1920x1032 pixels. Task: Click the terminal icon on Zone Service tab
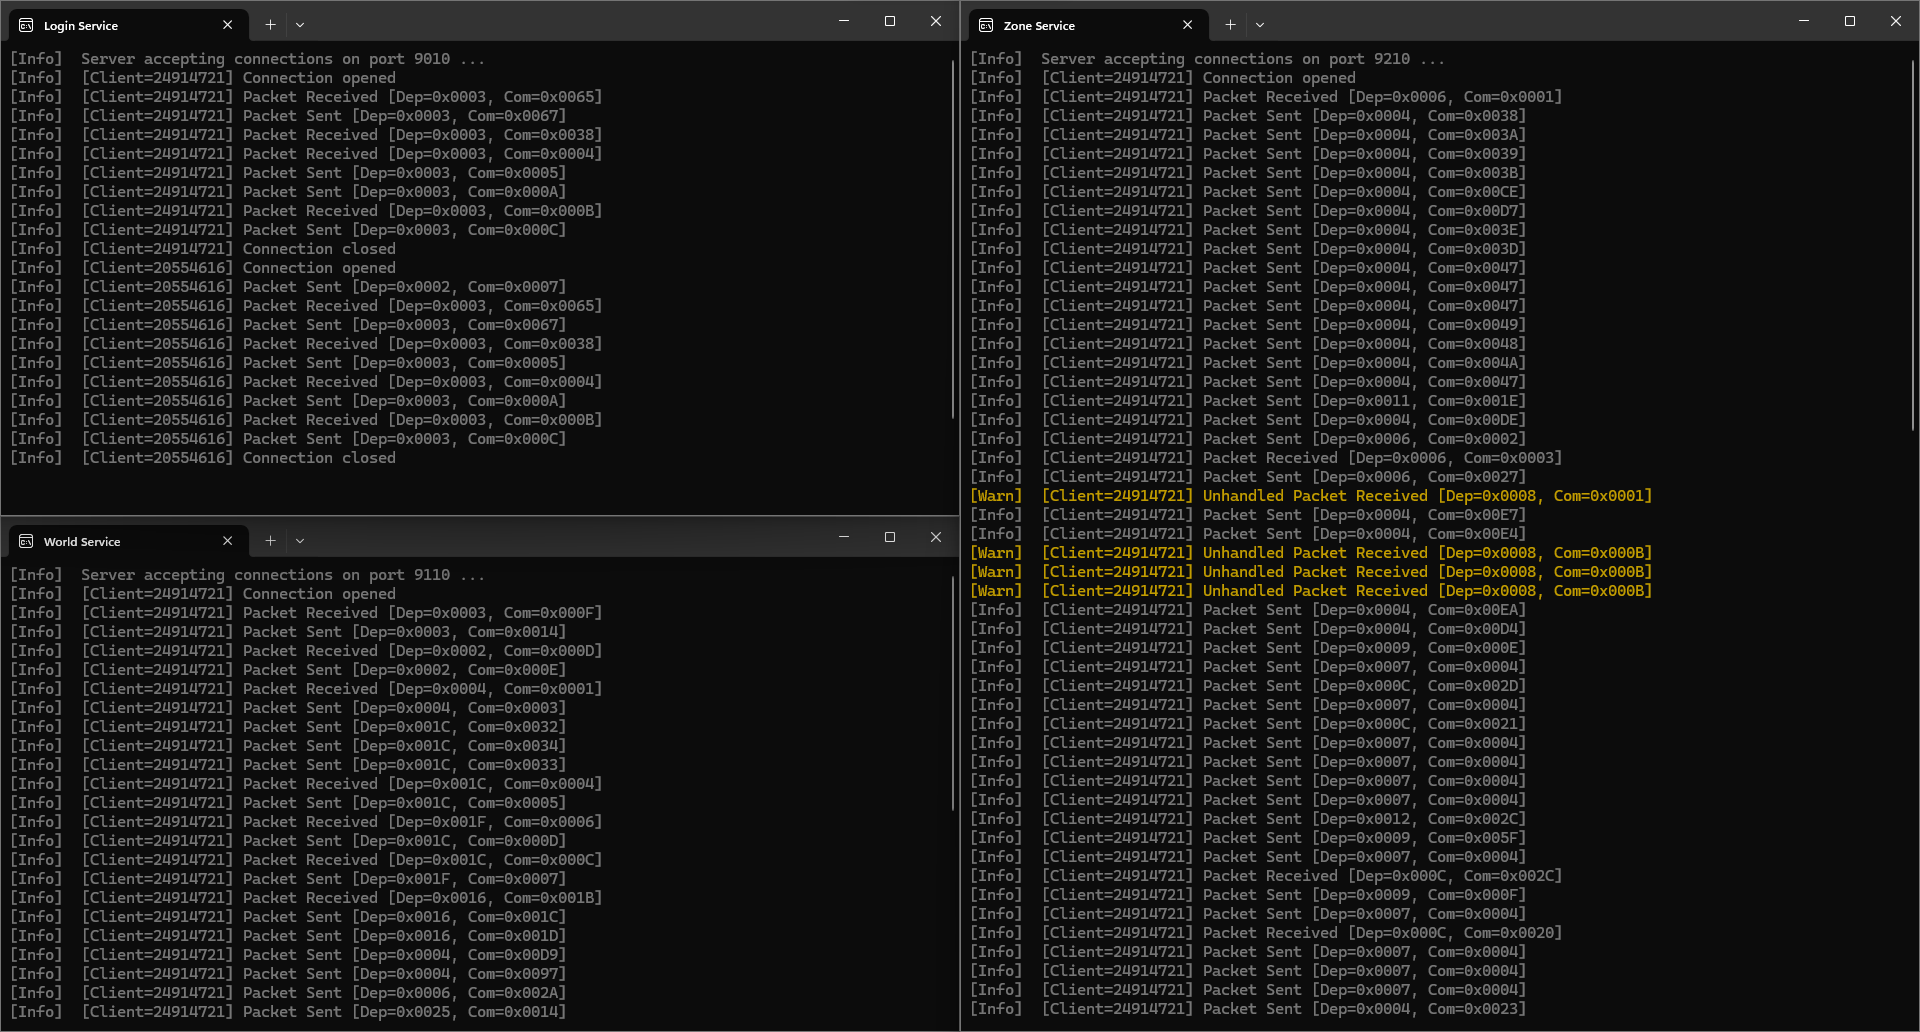tap(986, 25)
